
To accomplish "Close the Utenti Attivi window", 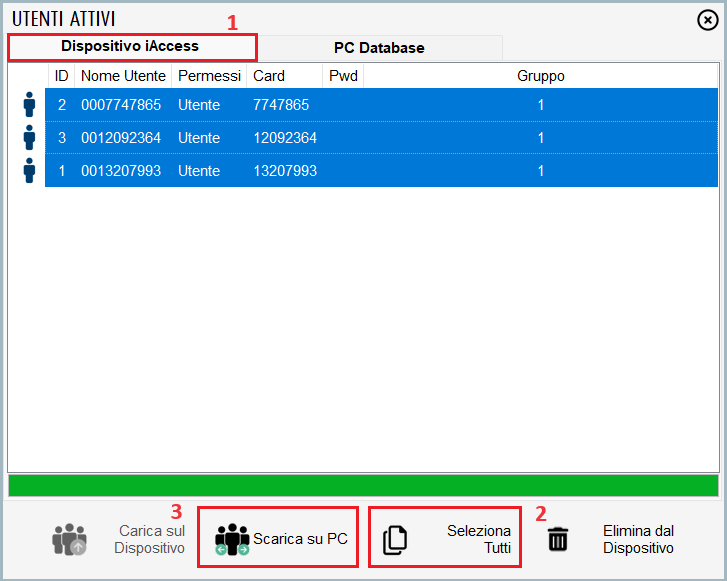I will [708, 20].
